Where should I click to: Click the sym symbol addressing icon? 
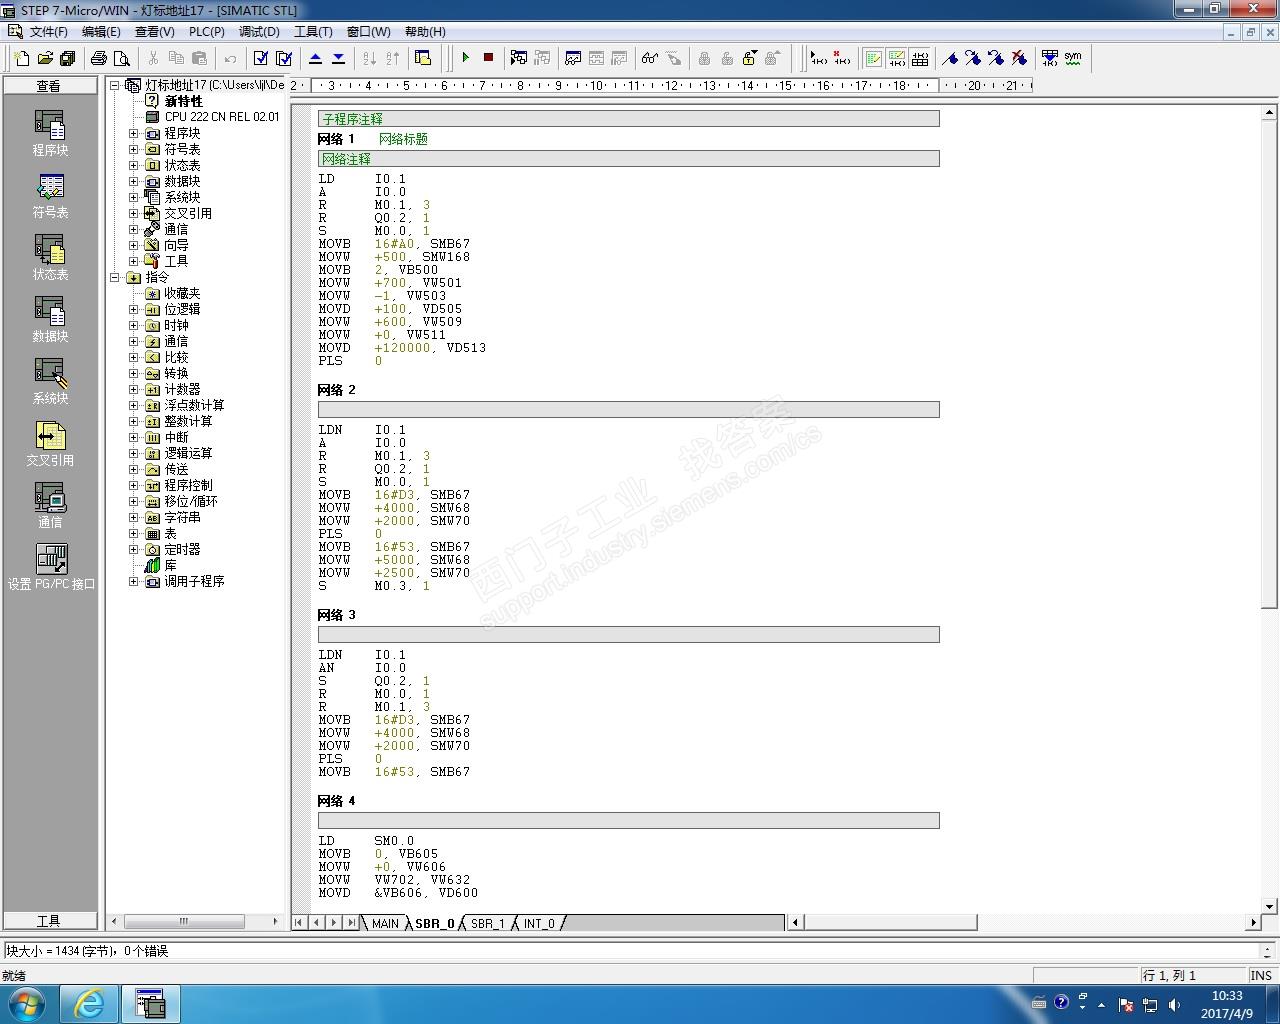click(x=1073, y=58)
